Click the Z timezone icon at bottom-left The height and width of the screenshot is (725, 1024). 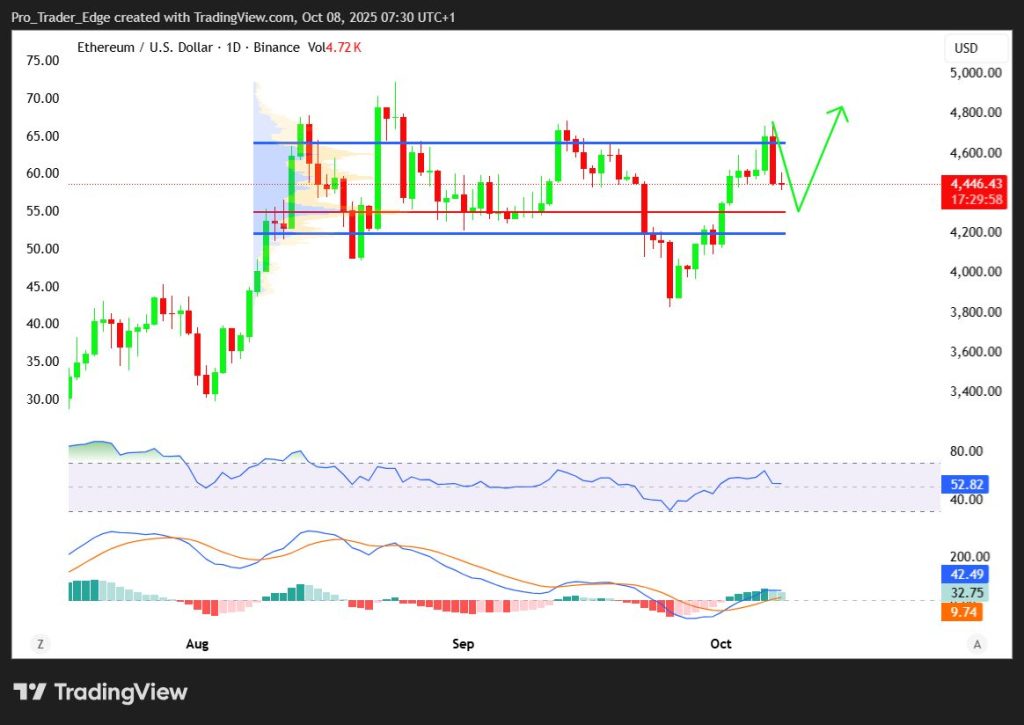pyautogui.click(x=40, y=645)
